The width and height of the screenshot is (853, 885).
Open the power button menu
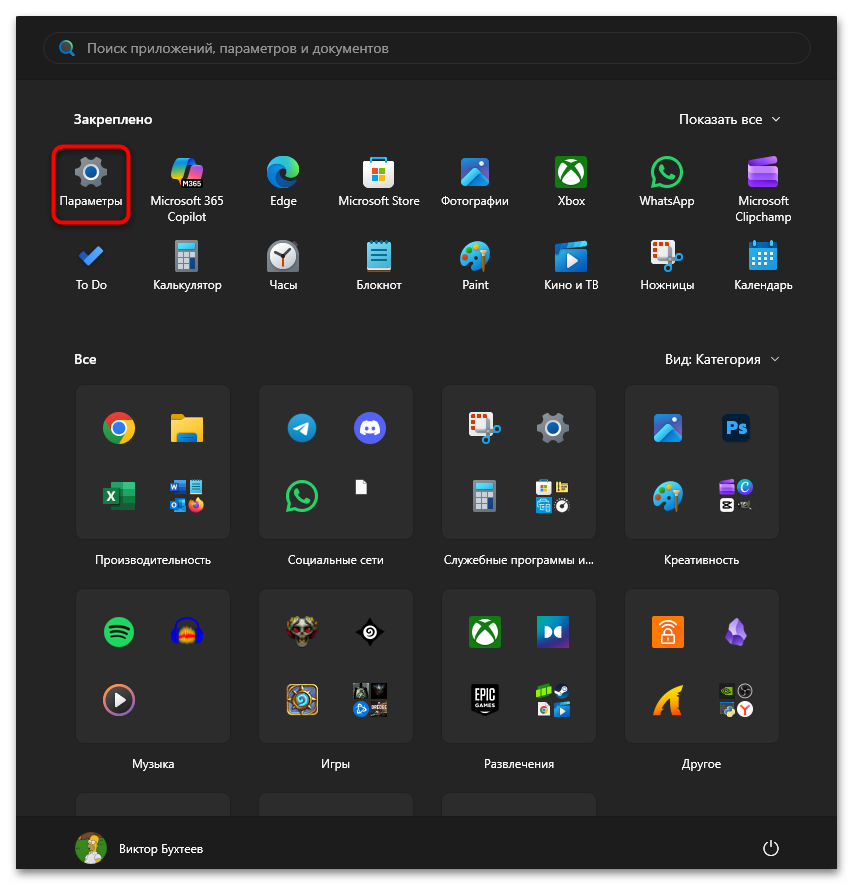coord(771,848)
